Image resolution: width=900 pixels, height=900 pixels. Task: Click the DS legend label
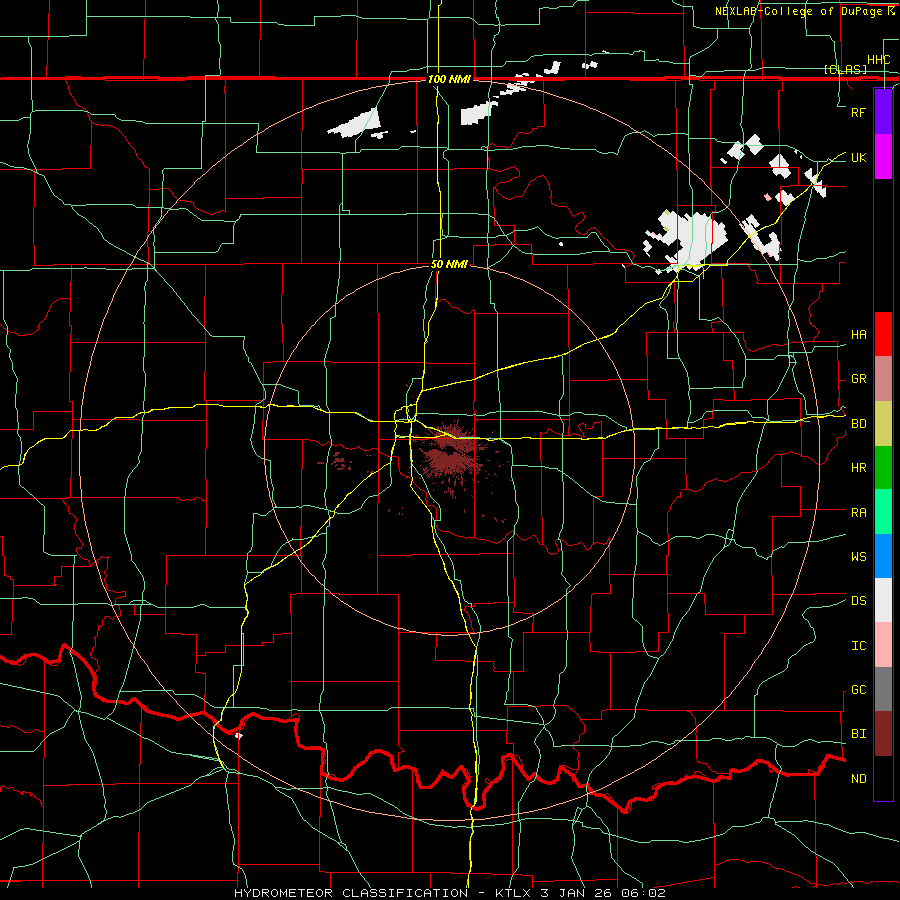tap(858, 601)
